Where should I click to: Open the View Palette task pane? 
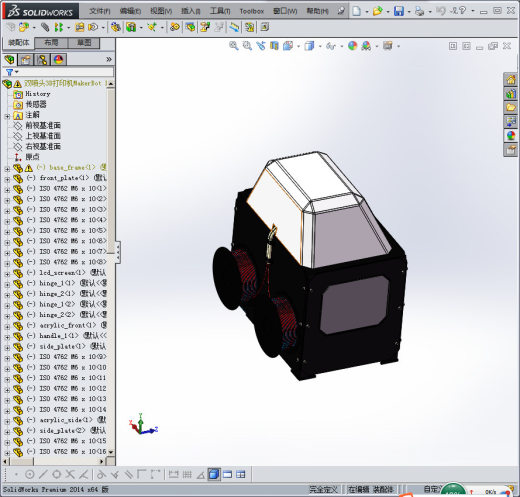pos(511,122)
